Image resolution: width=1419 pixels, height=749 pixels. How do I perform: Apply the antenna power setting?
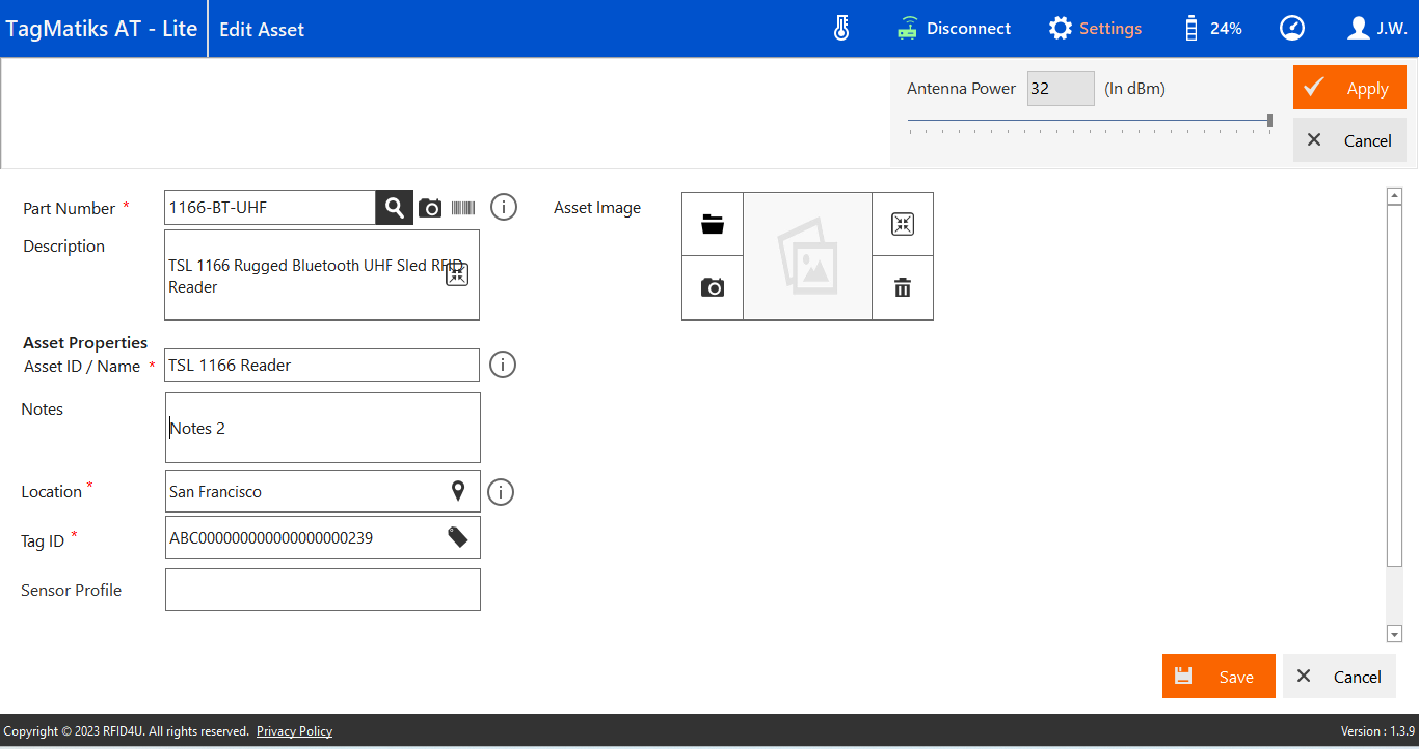point(1349,88)
